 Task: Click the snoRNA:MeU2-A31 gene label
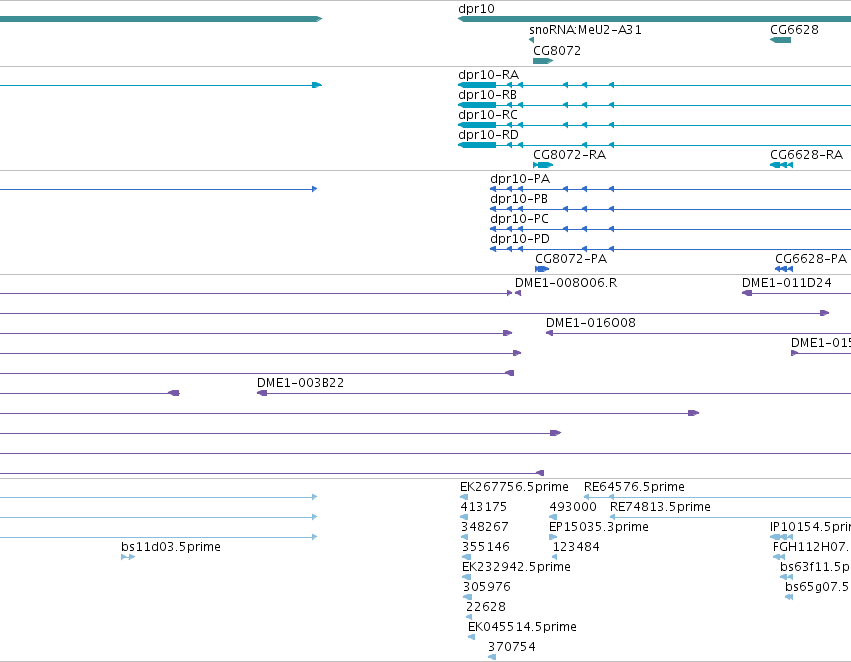(x=585, y=30)
